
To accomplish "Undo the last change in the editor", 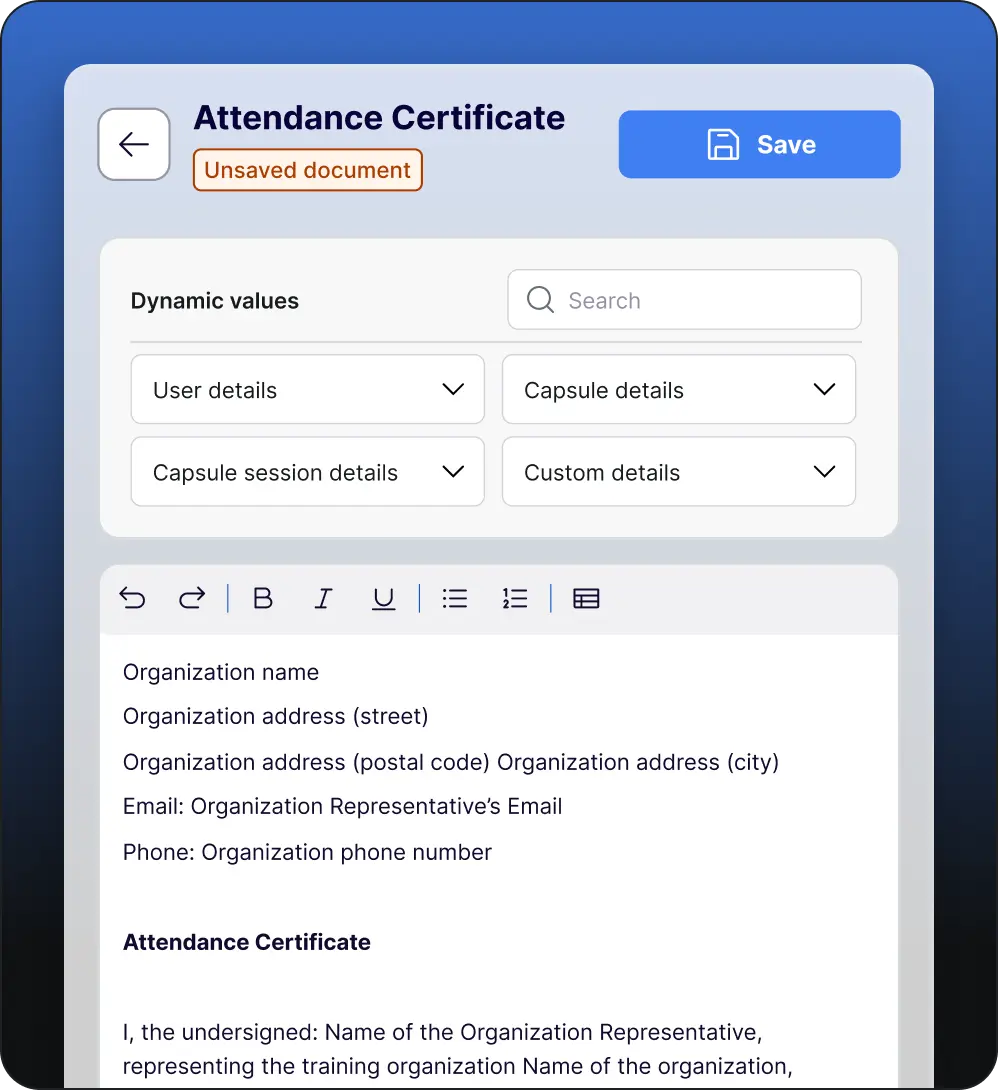I will point(133,598).
